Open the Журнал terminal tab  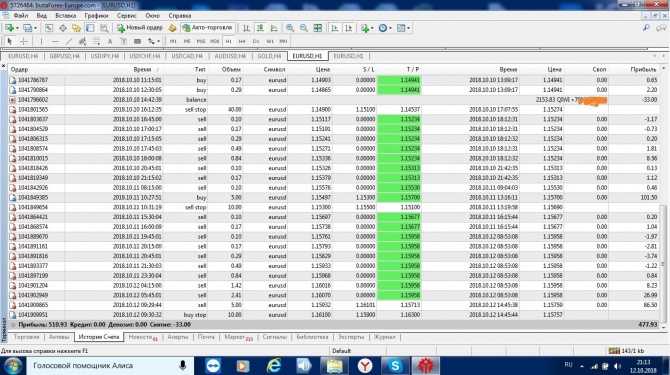point(385,337)
